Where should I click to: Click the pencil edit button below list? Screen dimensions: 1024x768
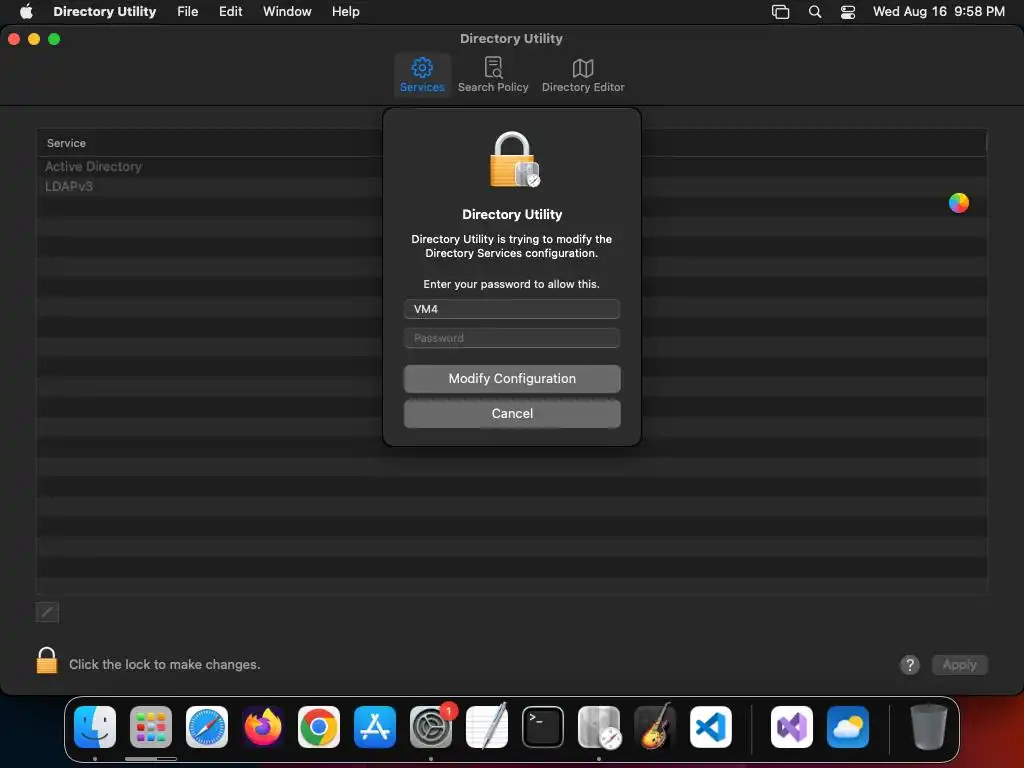(48, 612)
